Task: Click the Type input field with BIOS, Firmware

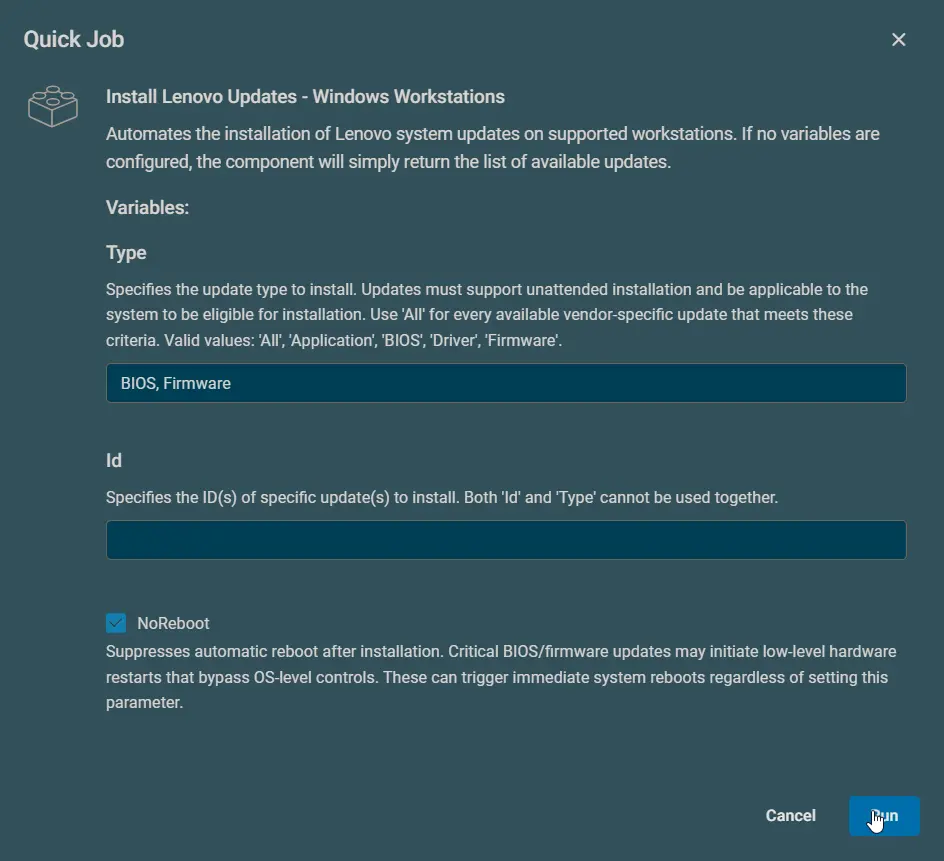Action: point(506,383)
